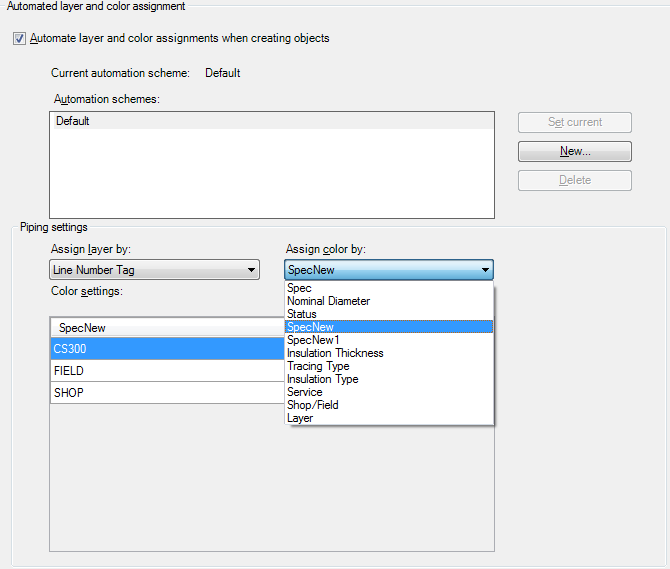Select Default in Automation schemes list
670x569 pixels.
(73, 121)
